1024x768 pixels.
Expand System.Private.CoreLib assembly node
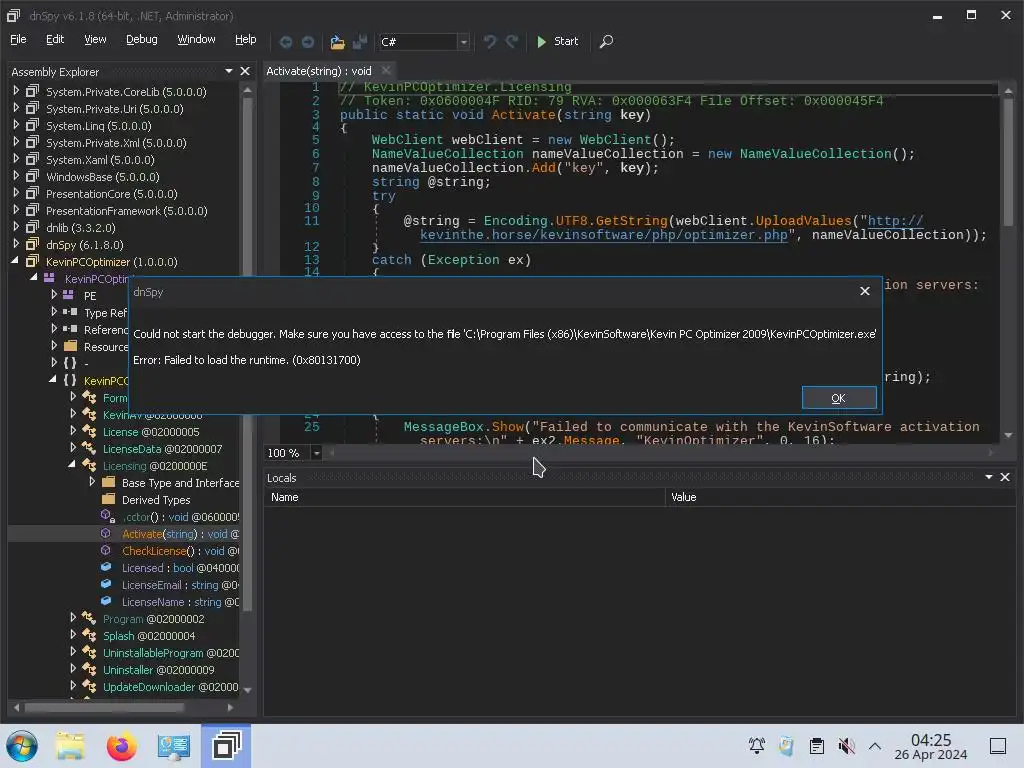point(16,91)
